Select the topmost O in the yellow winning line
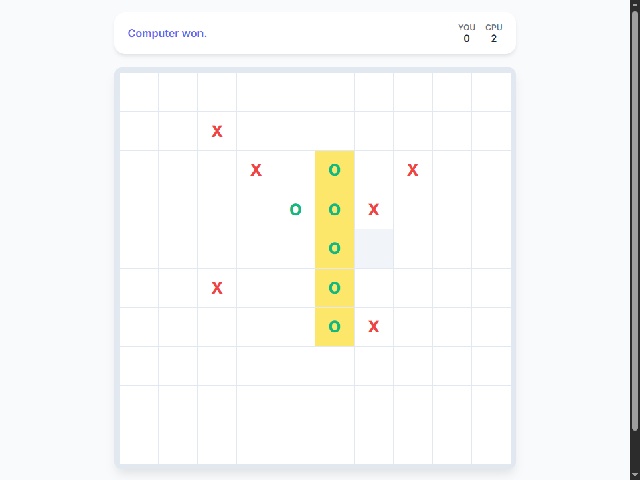This screenshot has height=480, width=640. tap(334, 170)
